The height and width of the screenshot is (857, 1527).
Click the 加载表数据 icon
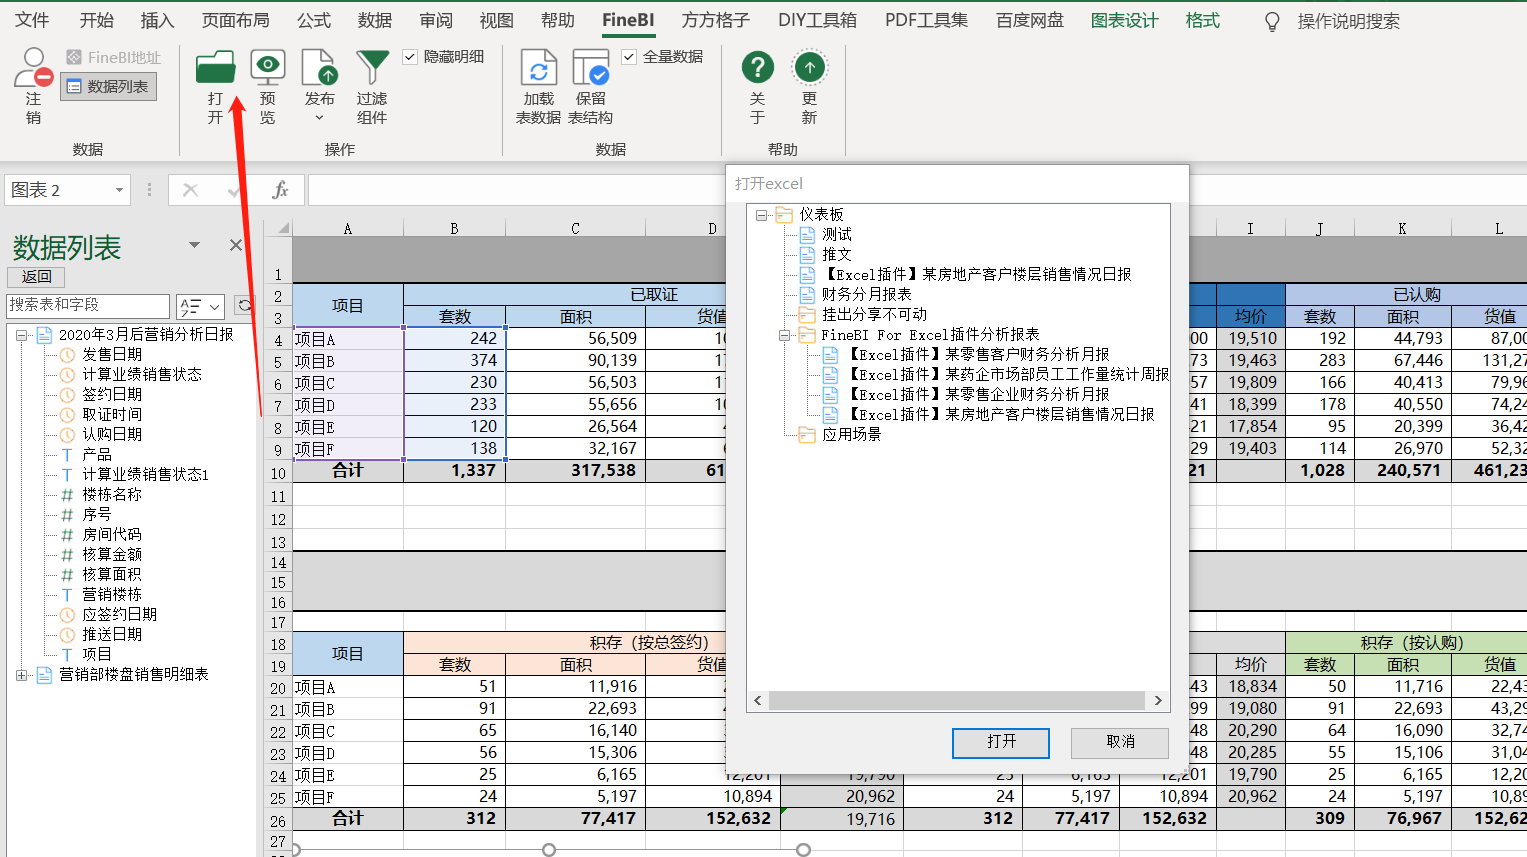click(538, 67)
